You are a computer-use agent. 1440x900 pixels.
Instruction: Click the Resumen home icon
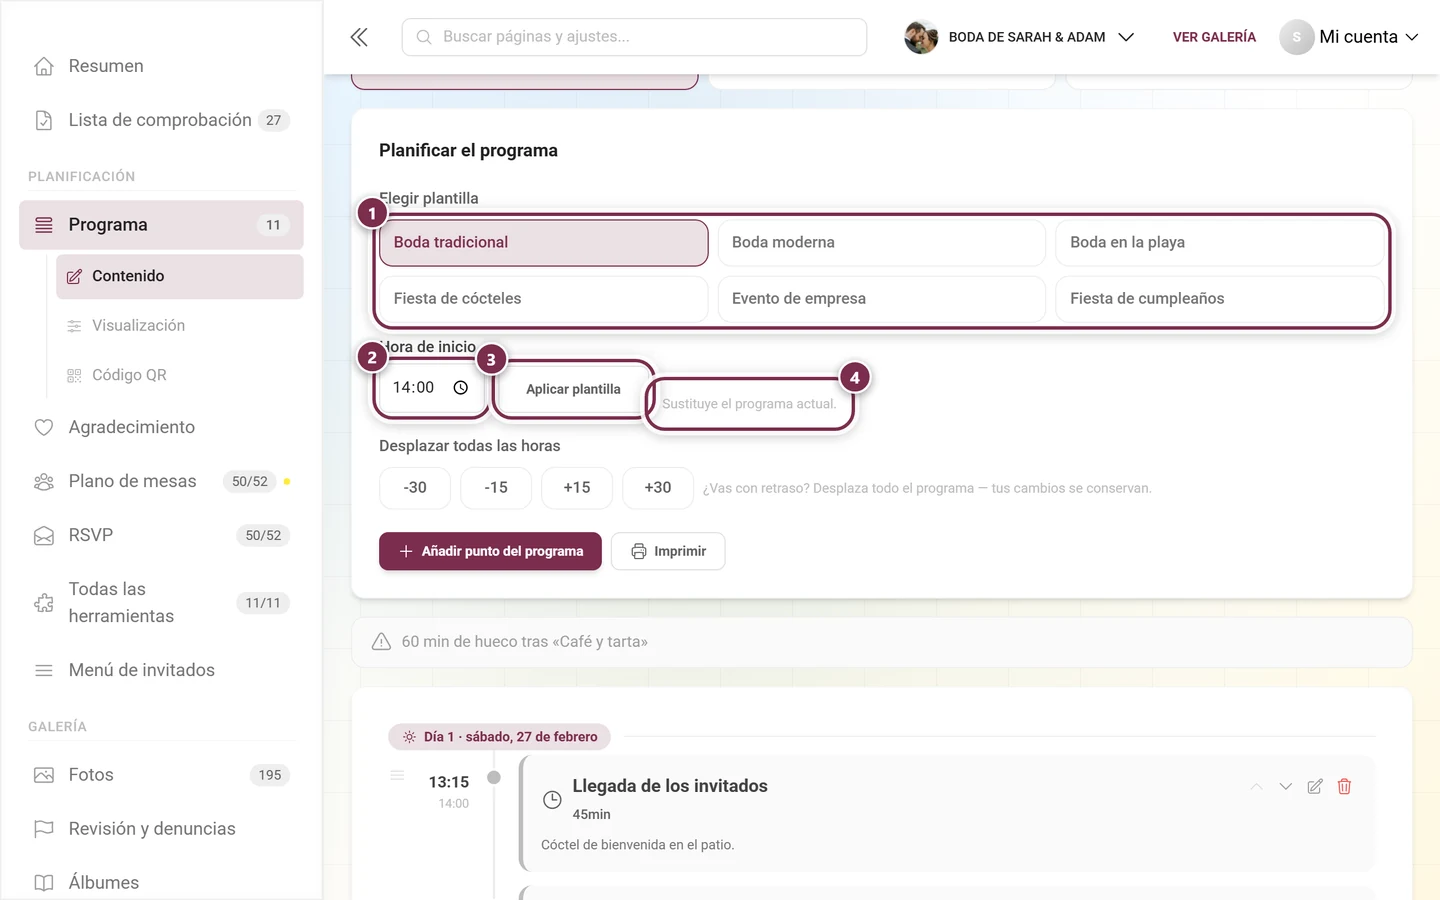[44, 66]
